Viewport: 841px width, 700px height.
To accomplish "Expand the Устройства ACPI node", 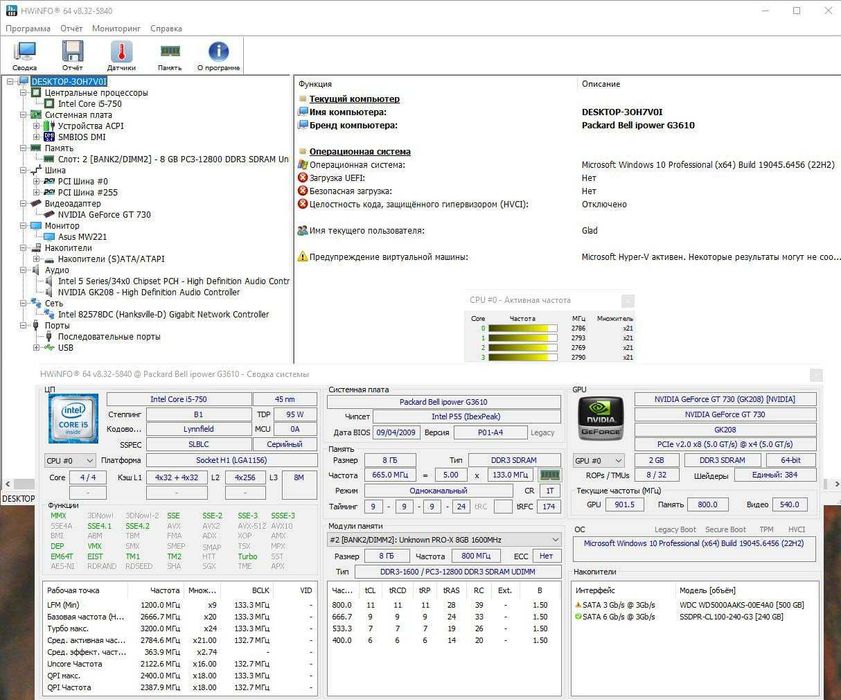I will point(36,126).
